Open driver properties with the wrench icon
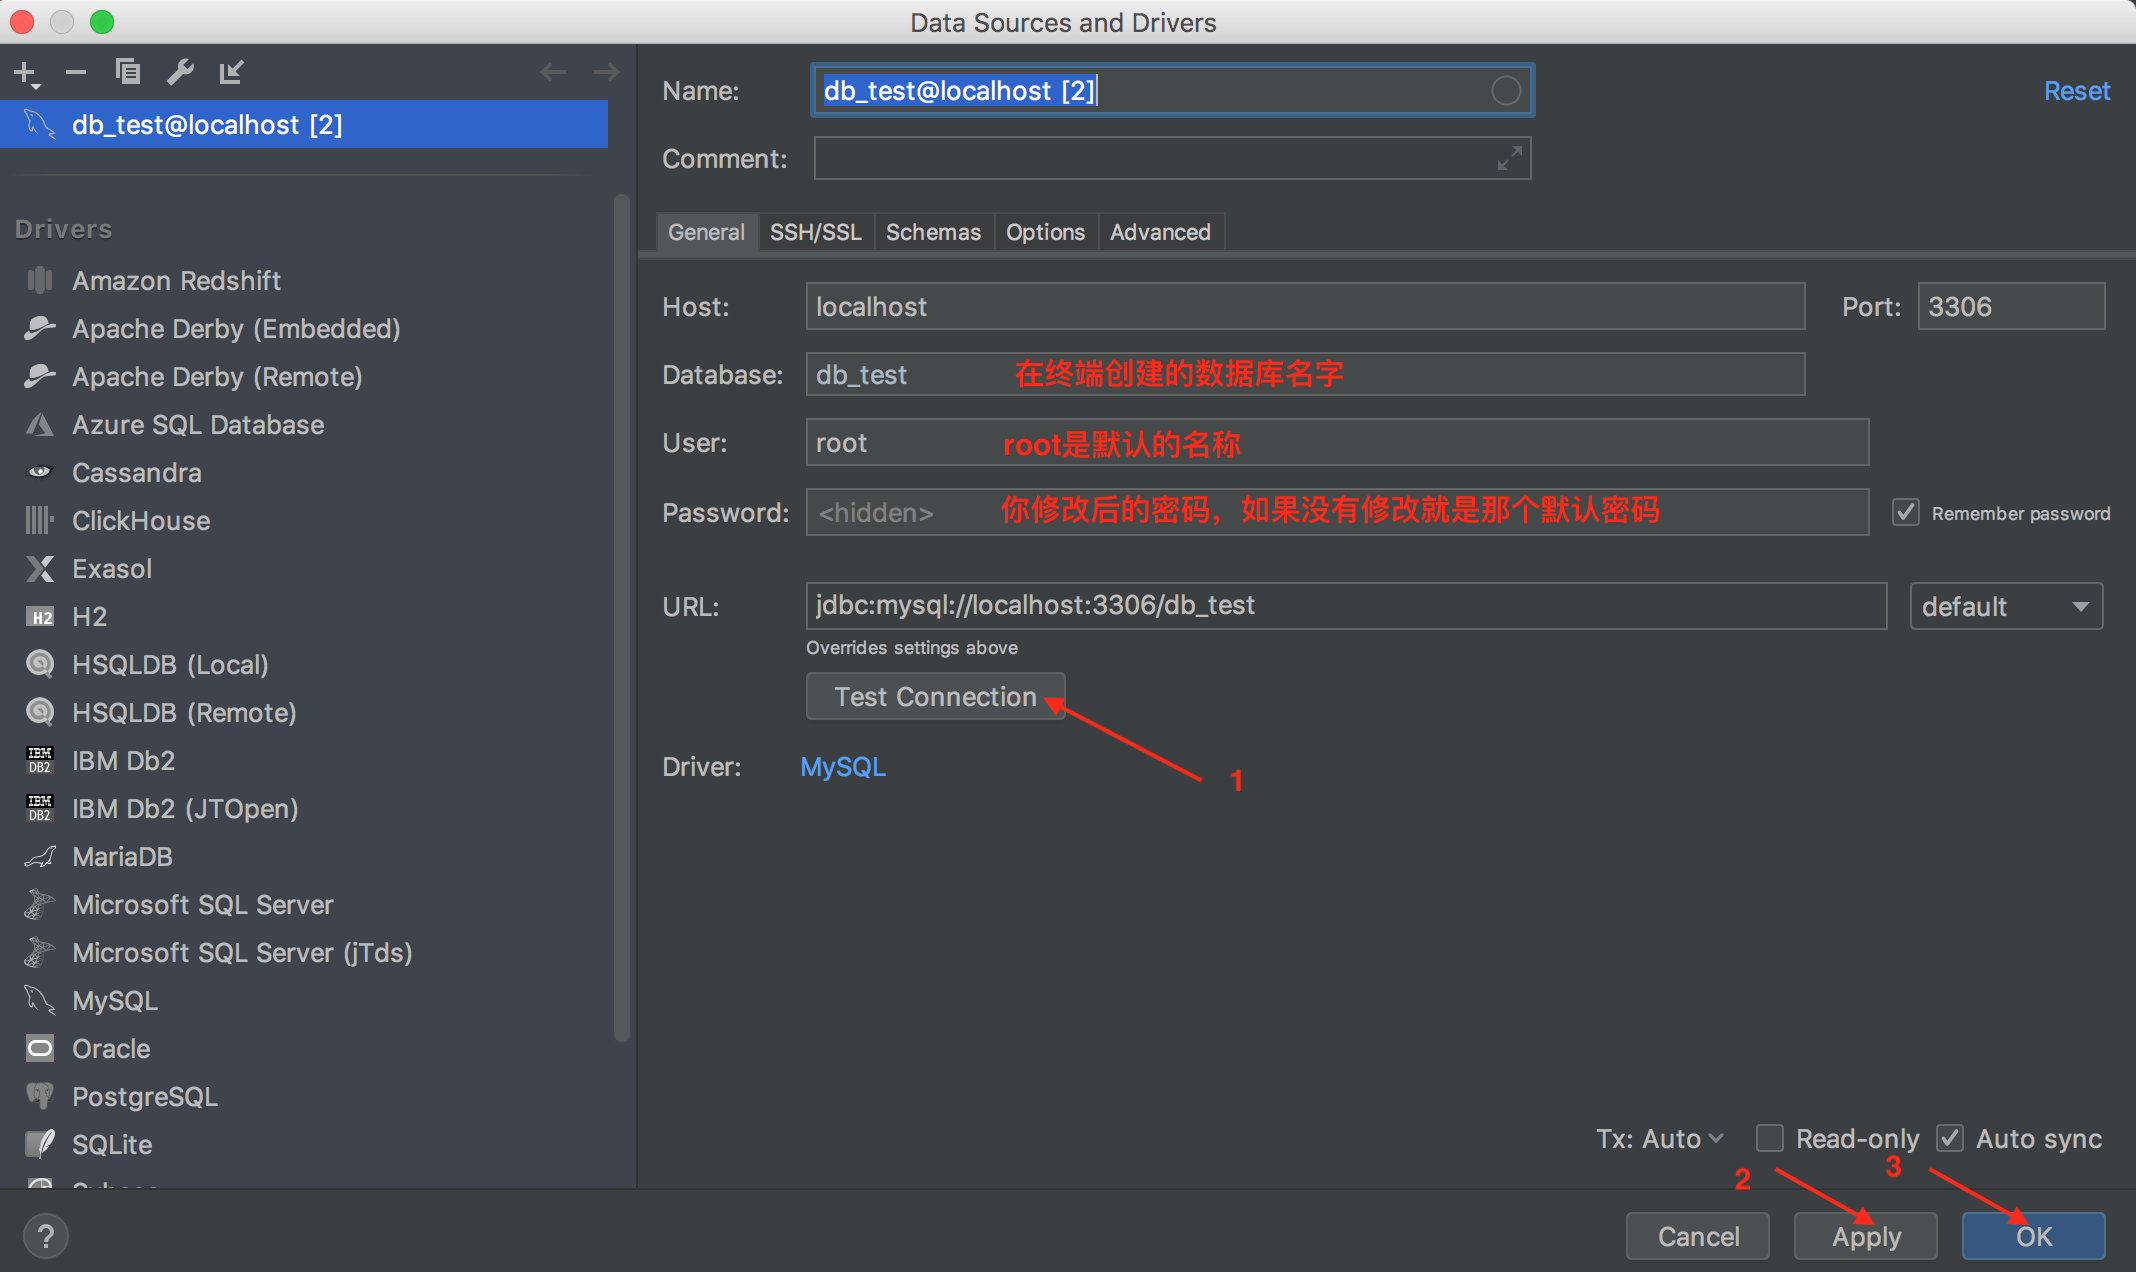Image resolution: width=2136 pixels, height=1272 pixels. 180,71
